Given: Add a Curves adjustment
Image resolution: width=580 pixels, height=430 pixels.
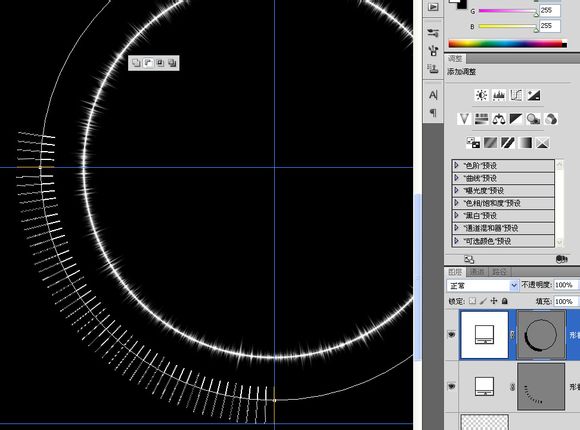Looking at the screenshot, I should pos(516,95).
